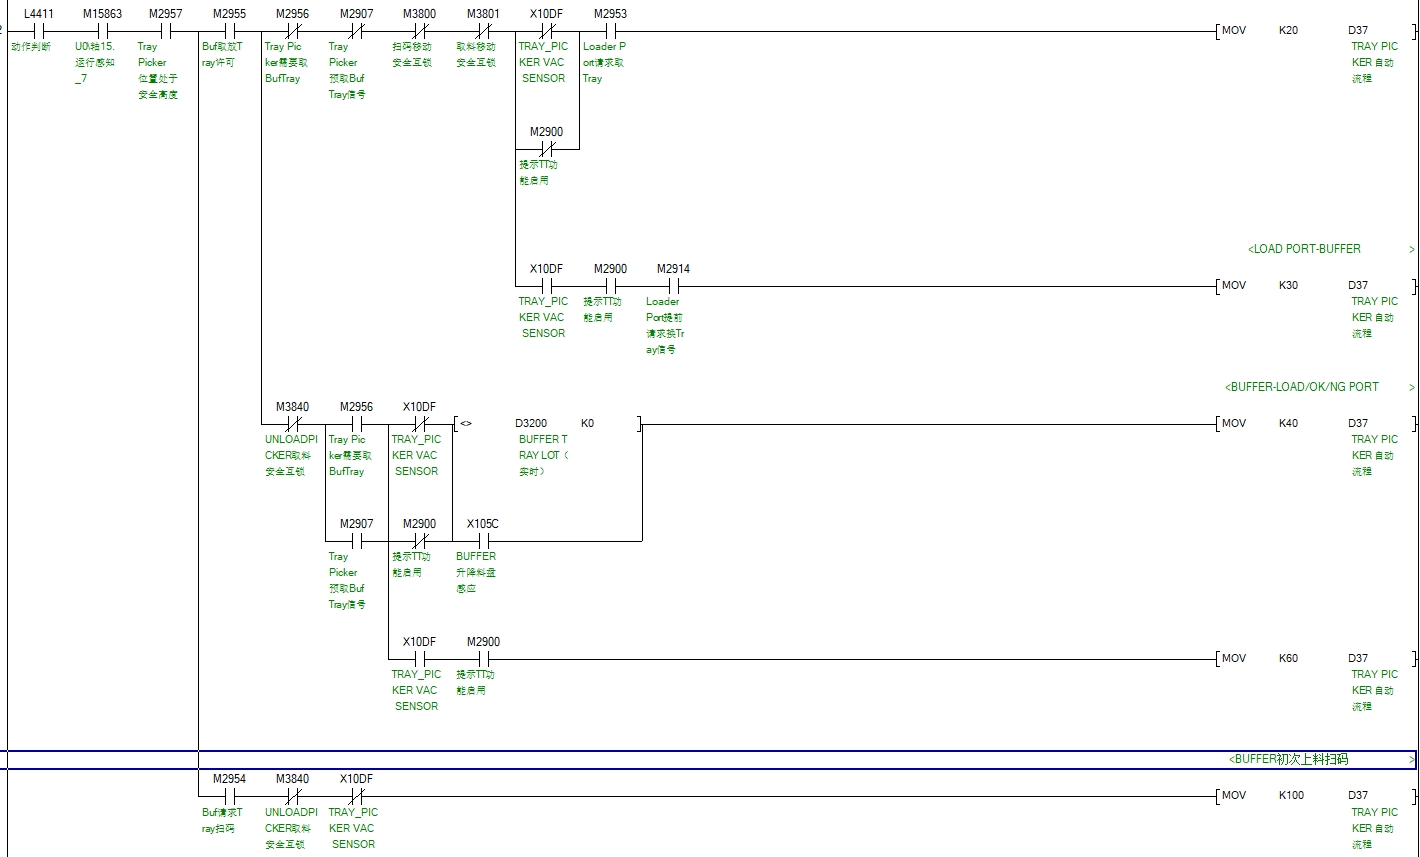This screenshot has width=1420, height=857.
Task: Select the X105C BUFFER sensor contact
Action: [482, 541]
